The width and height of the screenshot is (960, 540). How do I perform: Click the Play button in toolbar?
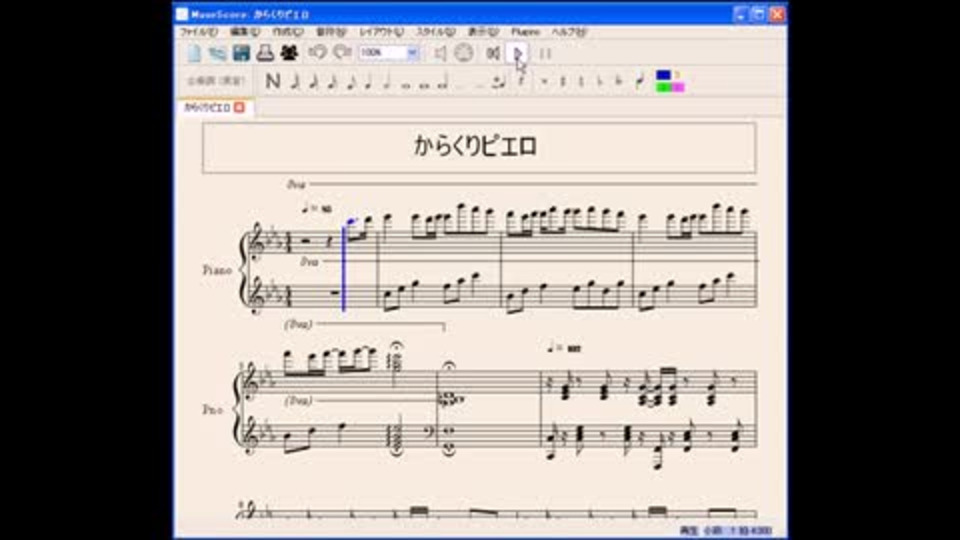[x=518, y=53]
